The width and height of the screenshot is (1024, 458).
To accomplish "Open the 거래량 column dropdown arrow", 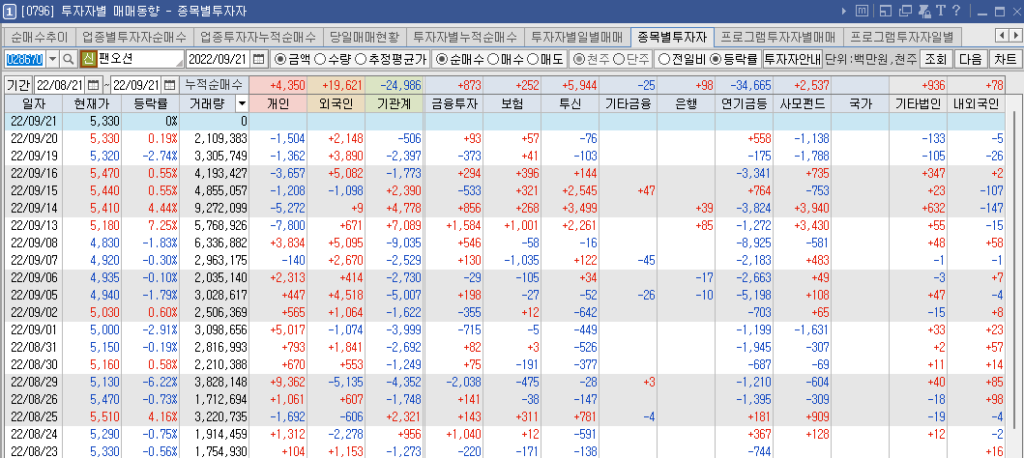I will click(241, 103).
